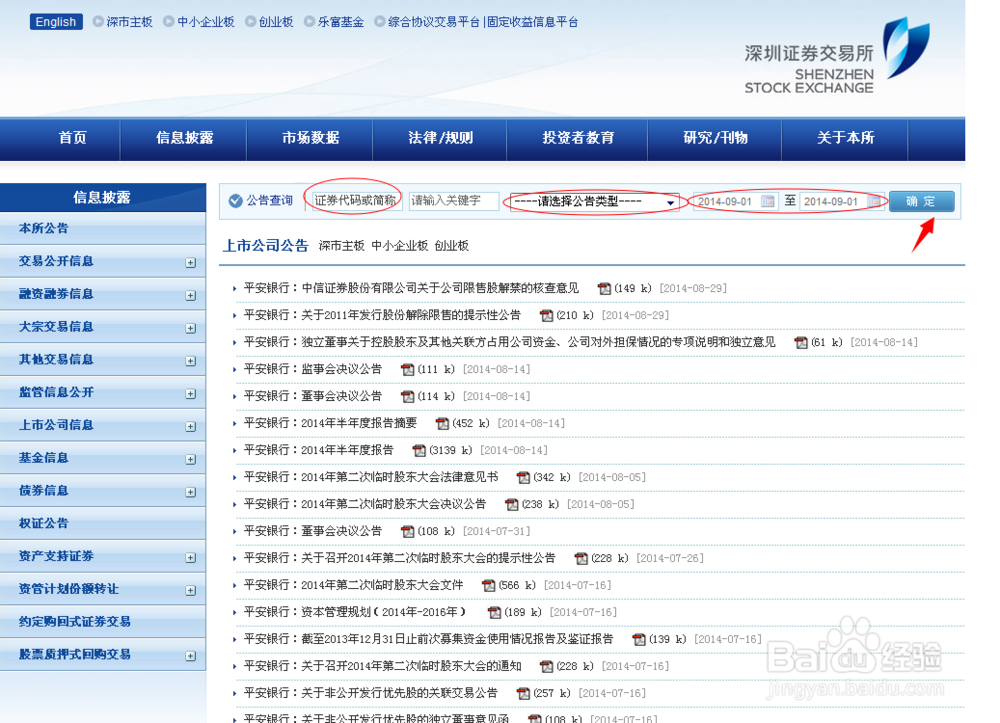Expand 融资融券信息 plus icon
Viewport: 1000px width, 723px height.
[x=191, y=295]
